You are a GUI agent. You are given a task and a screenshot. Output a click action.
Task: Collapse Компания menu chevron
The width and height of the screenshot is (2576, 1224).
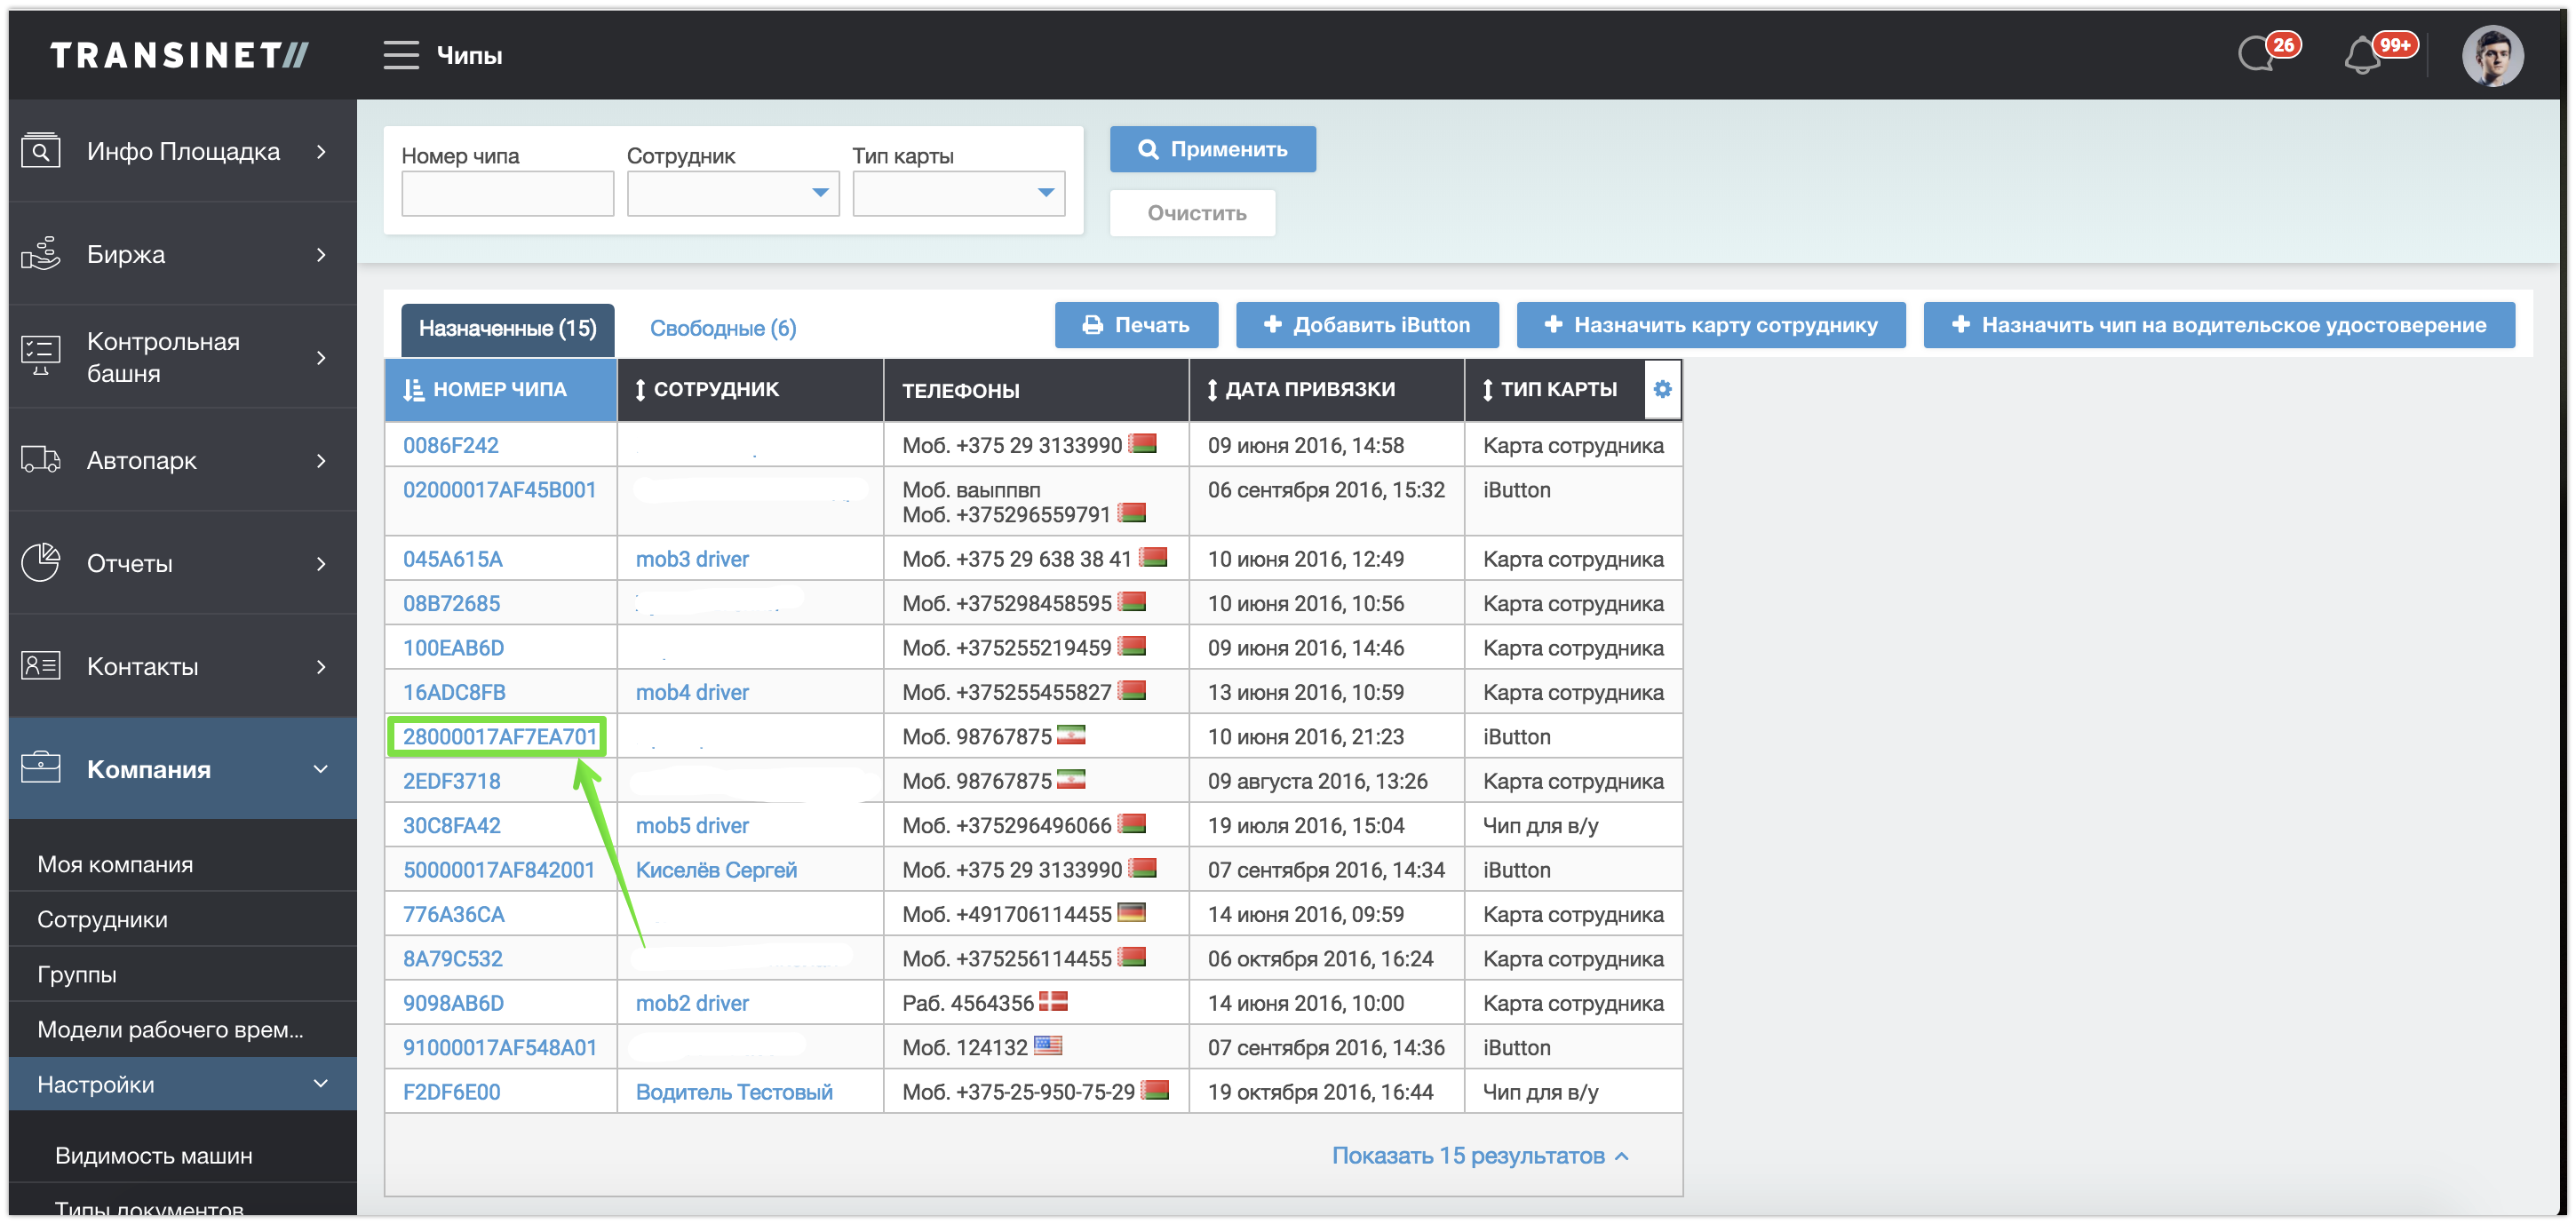[321, 770]
